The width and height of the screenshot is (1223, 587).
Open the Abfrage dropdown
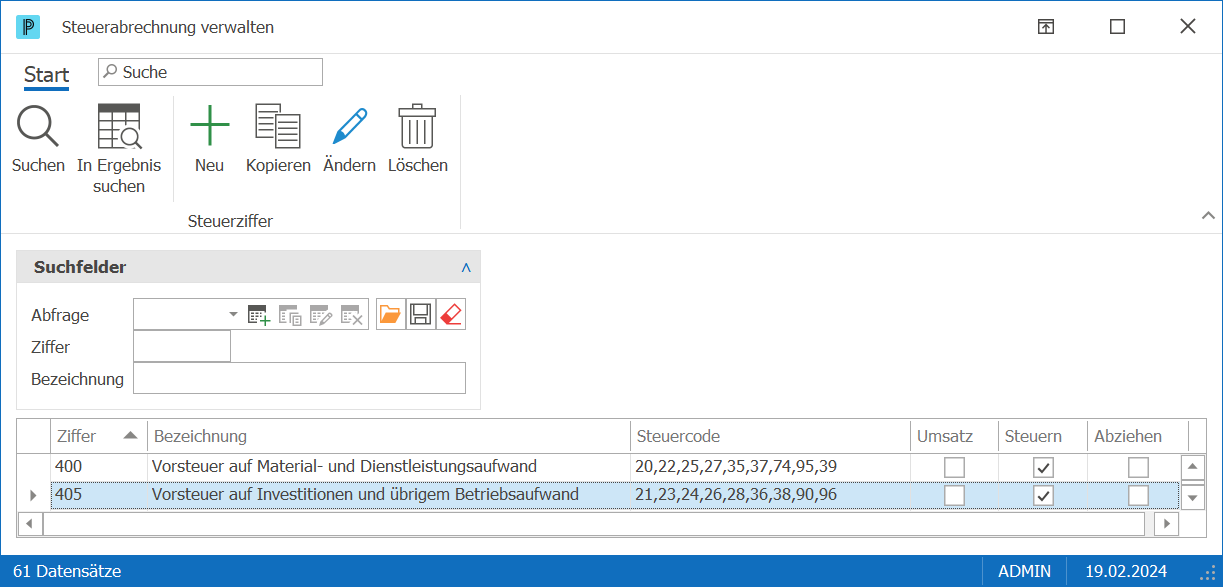point(233,314)
